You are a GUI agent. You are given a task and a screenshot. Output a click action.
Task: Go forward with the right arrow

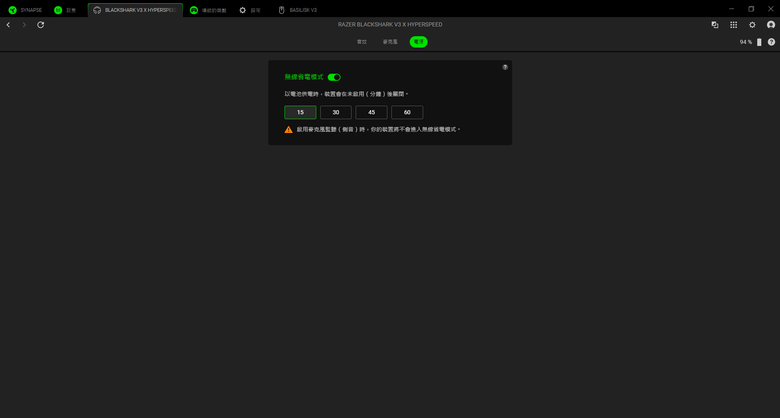click(x=24, y=24)
